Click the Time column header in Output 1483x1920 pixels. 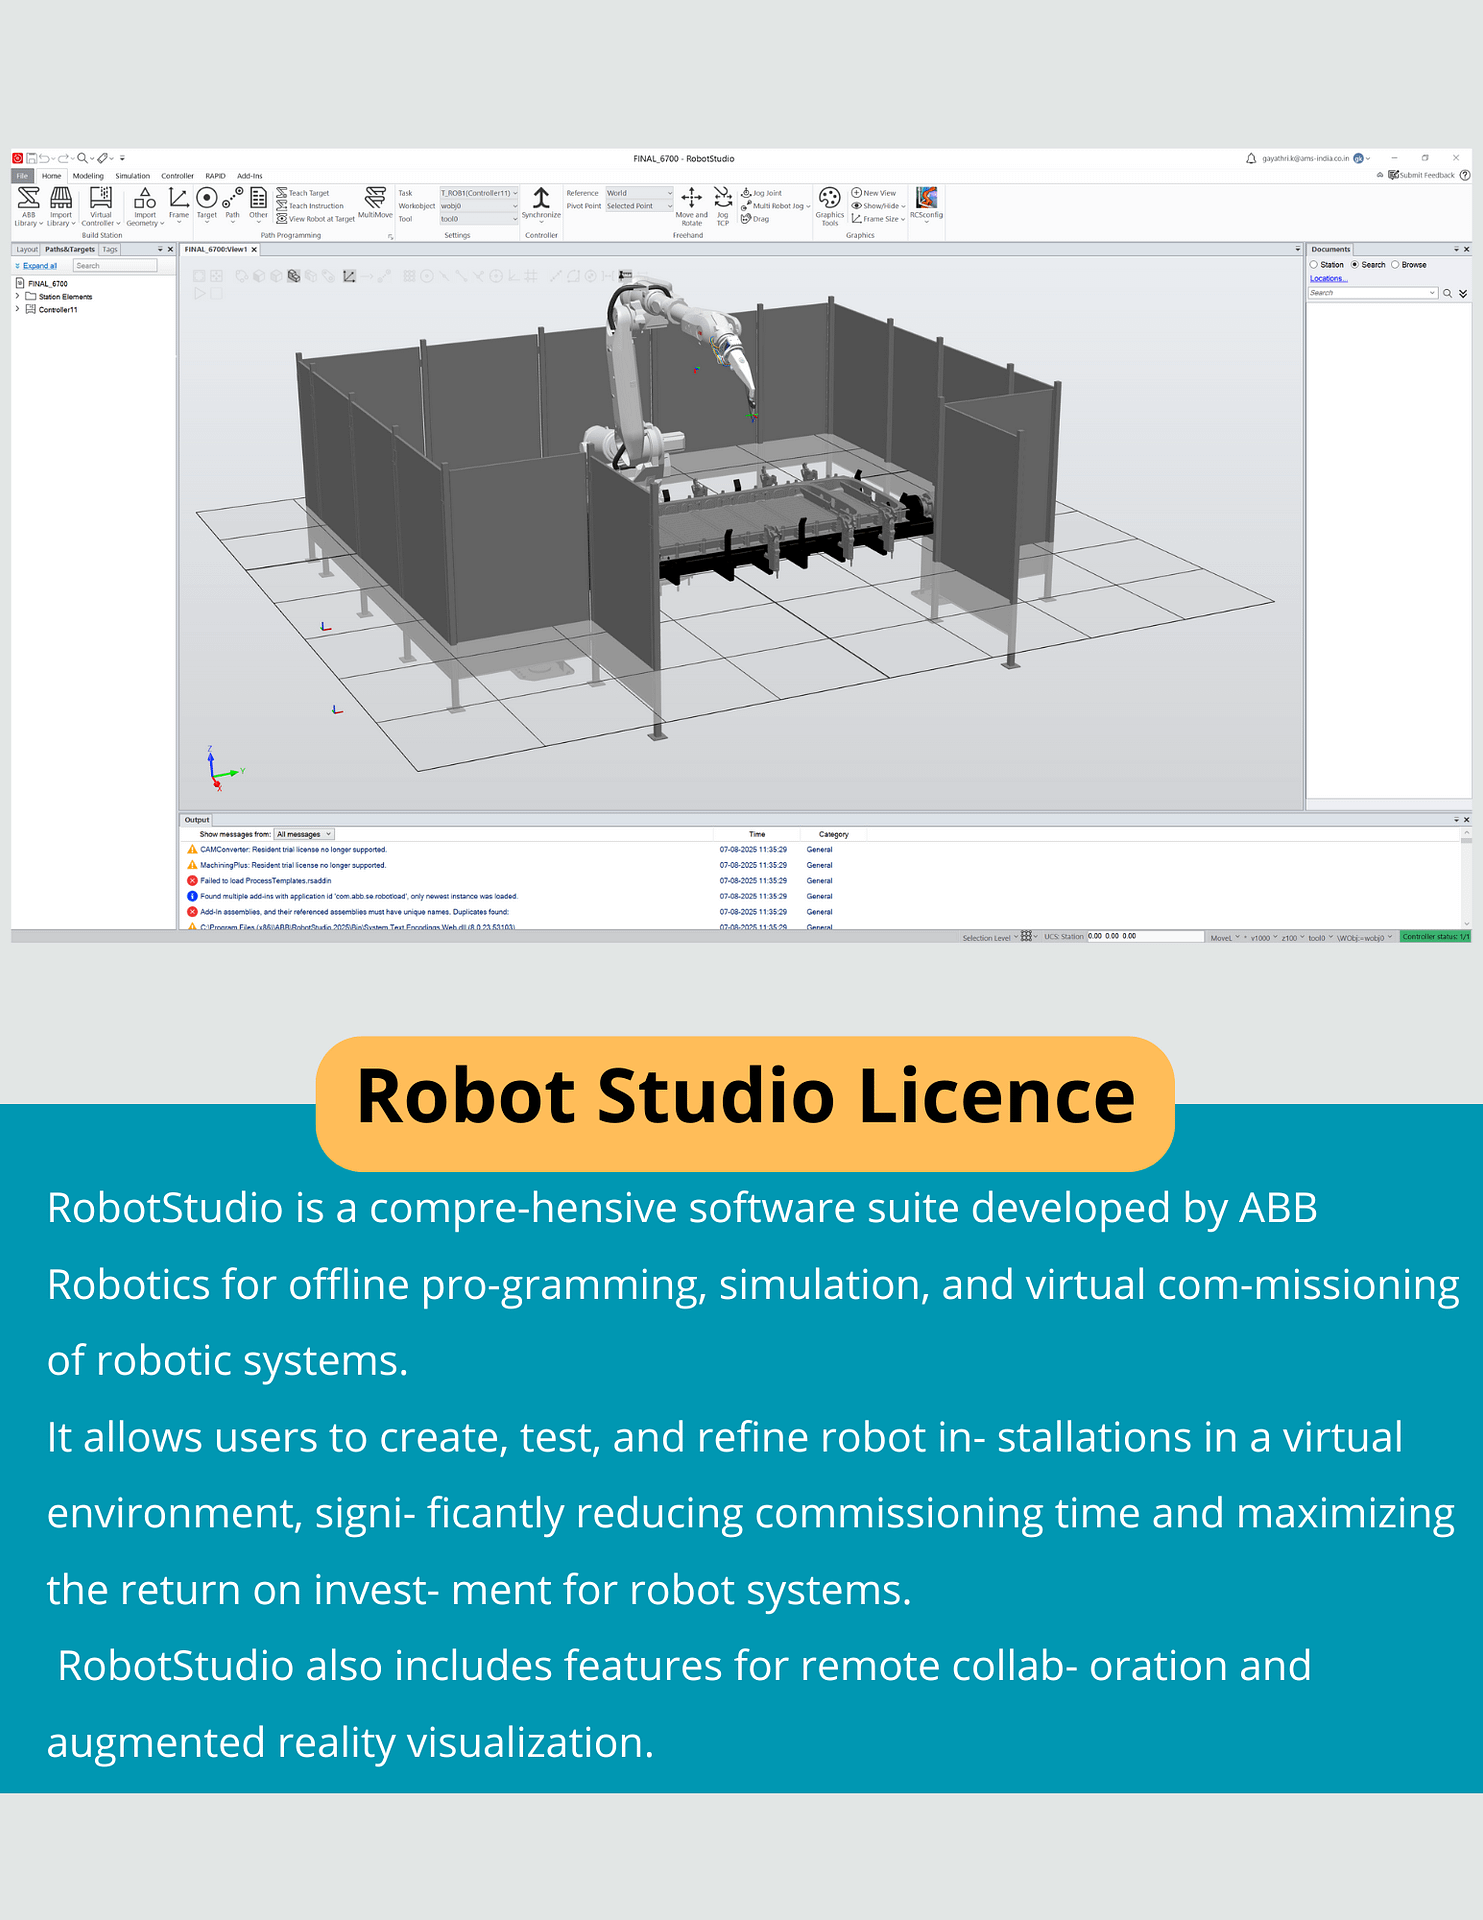click(757, 834)
